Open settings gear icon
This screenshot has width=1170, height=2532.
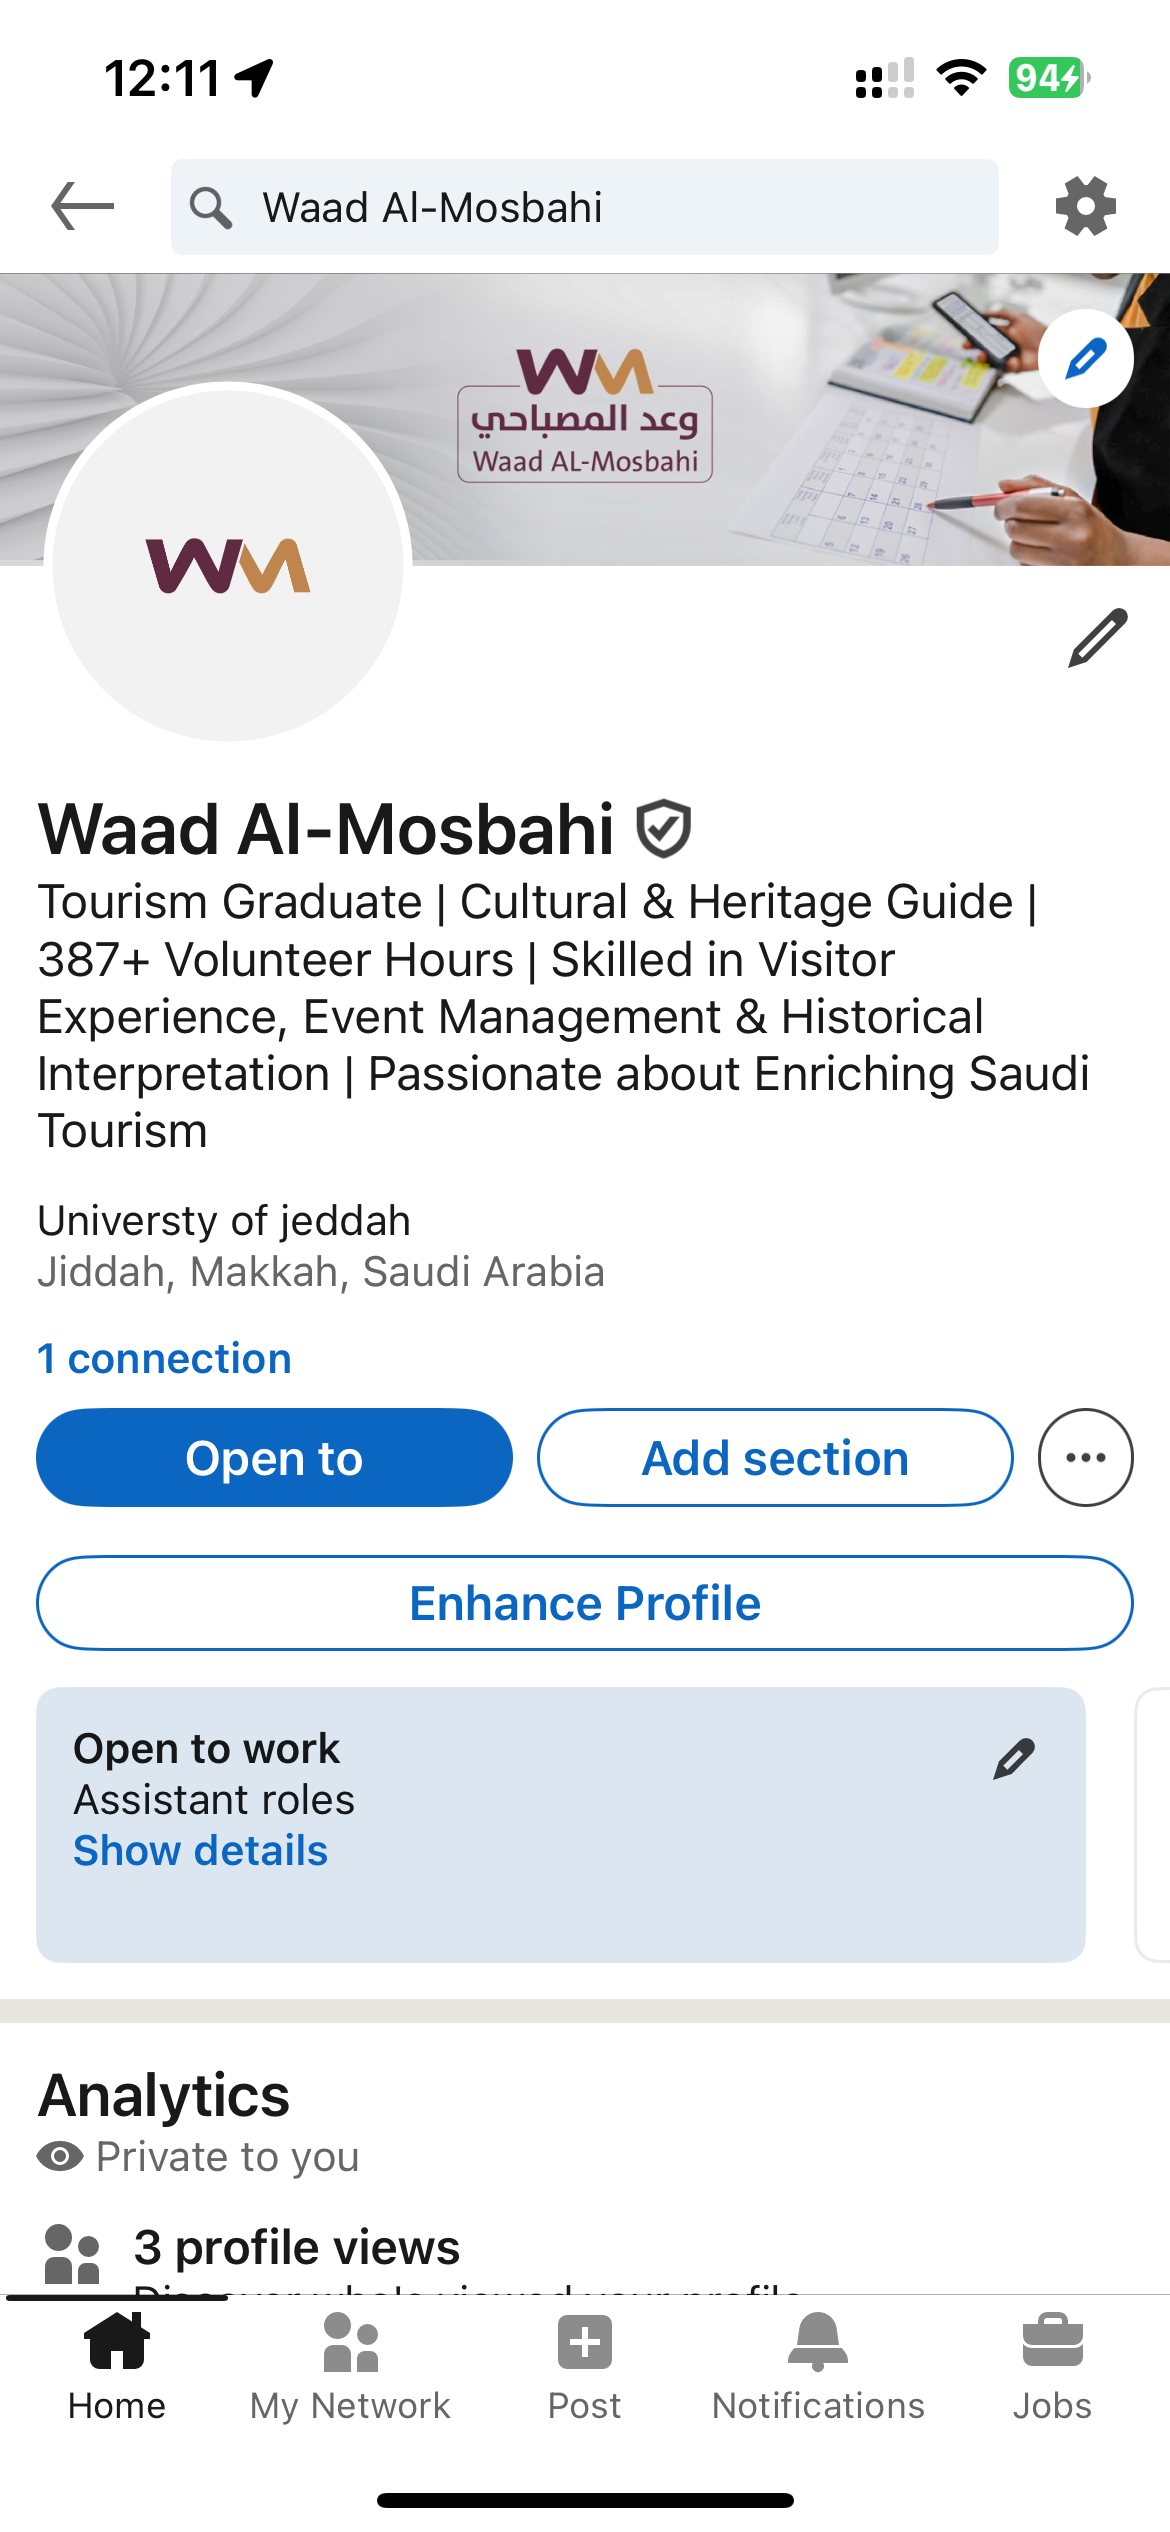1086,207
